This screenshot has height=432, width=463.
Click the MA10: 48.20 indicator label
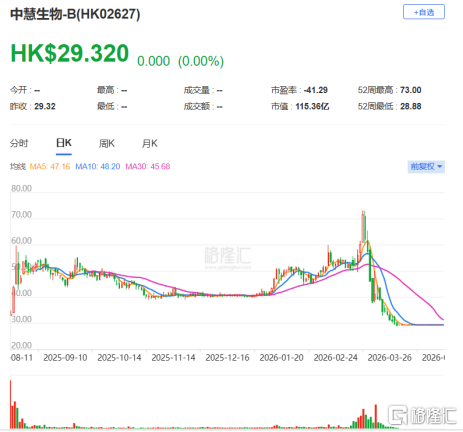98,166
